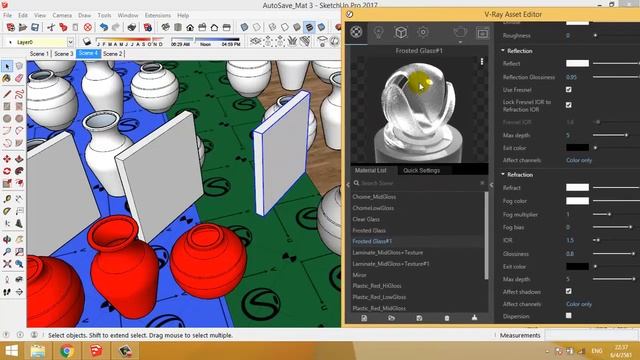640x360 pixels.
Task: Open V-Ray Geometry cube icon
Action: (401, 32)
